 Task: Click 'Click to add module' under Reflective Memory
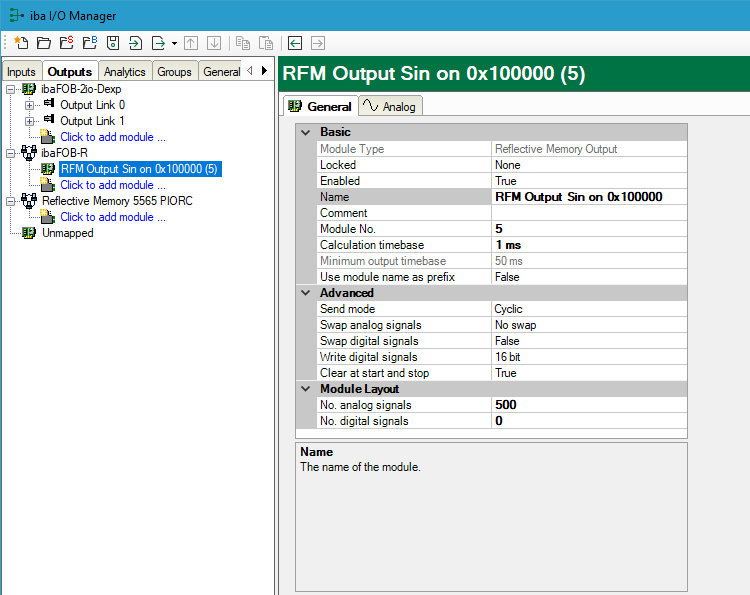click(x=112, y=217)
